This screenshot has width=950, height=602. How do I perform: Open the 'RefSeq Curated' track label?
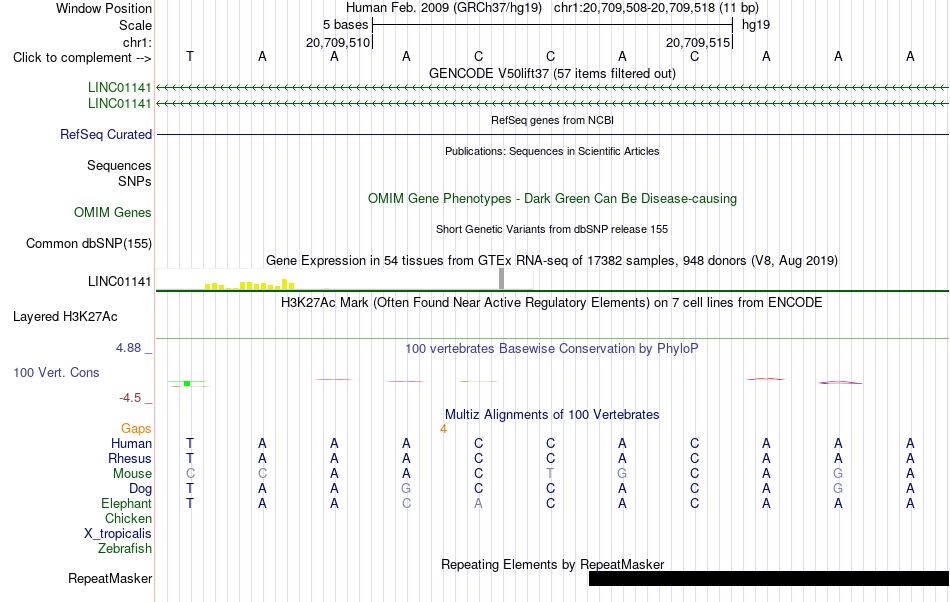point(106,134)
